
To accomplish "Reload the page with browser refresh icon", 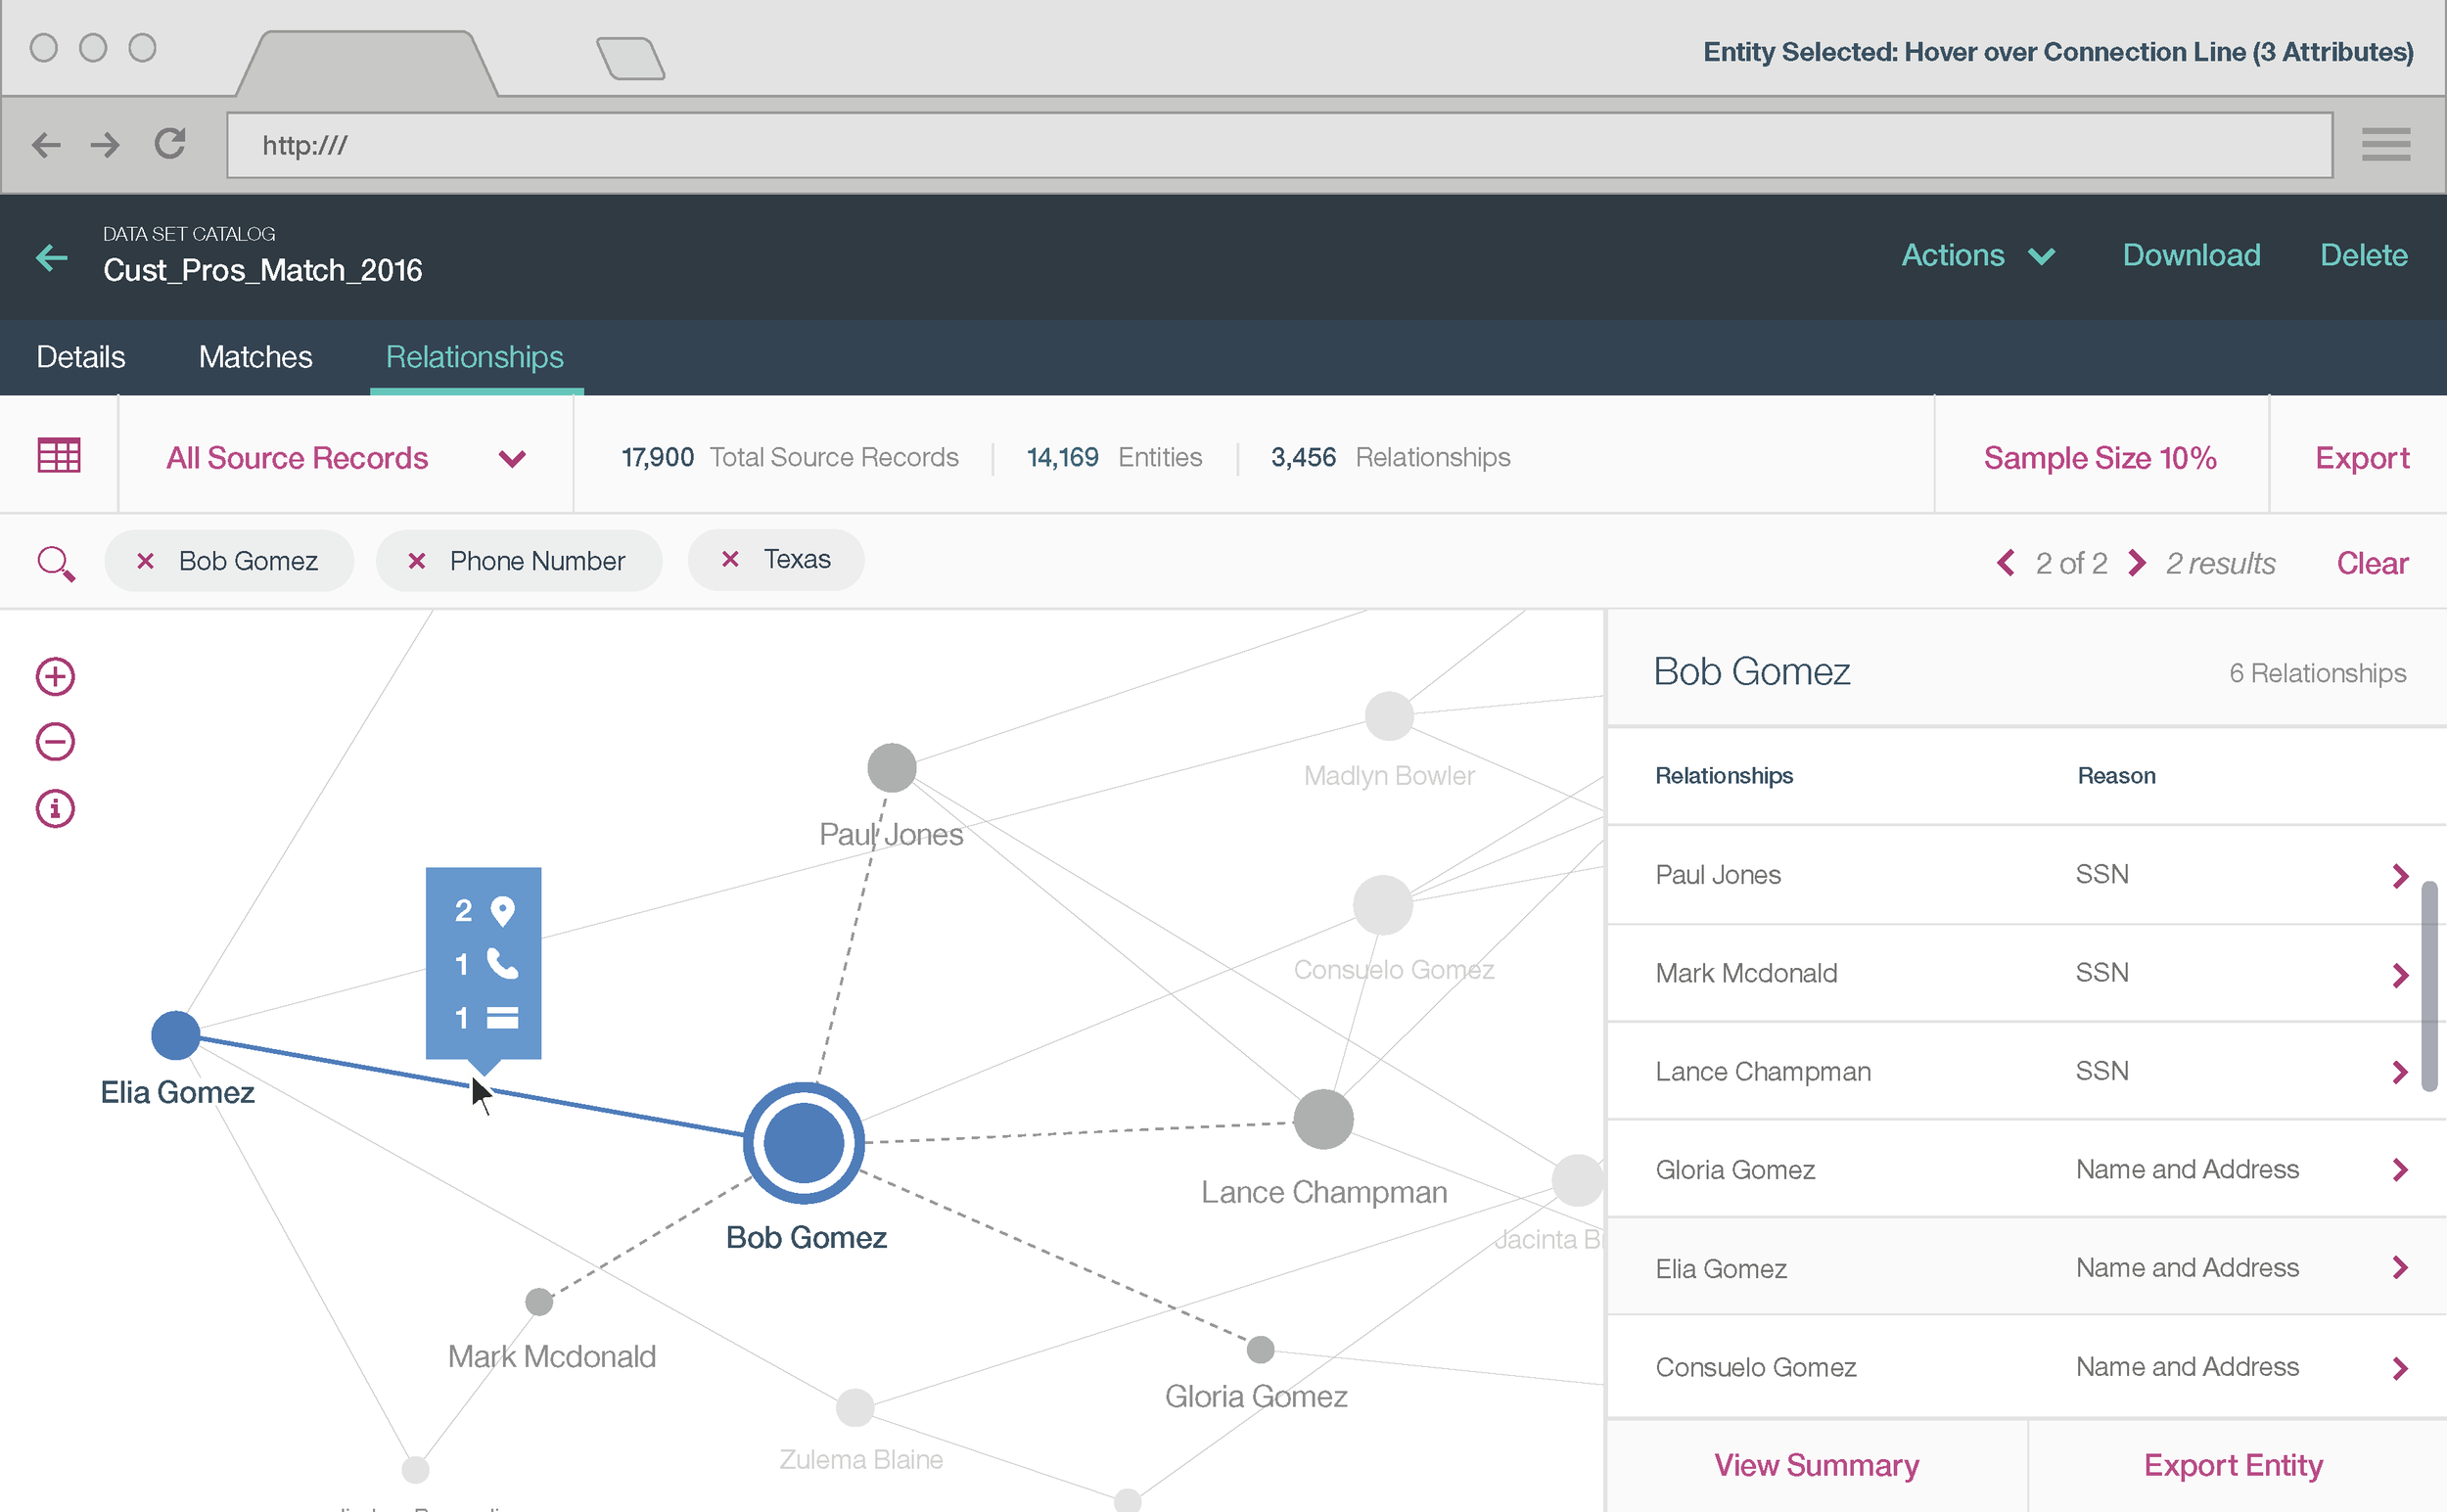I will tap(170, 144).
